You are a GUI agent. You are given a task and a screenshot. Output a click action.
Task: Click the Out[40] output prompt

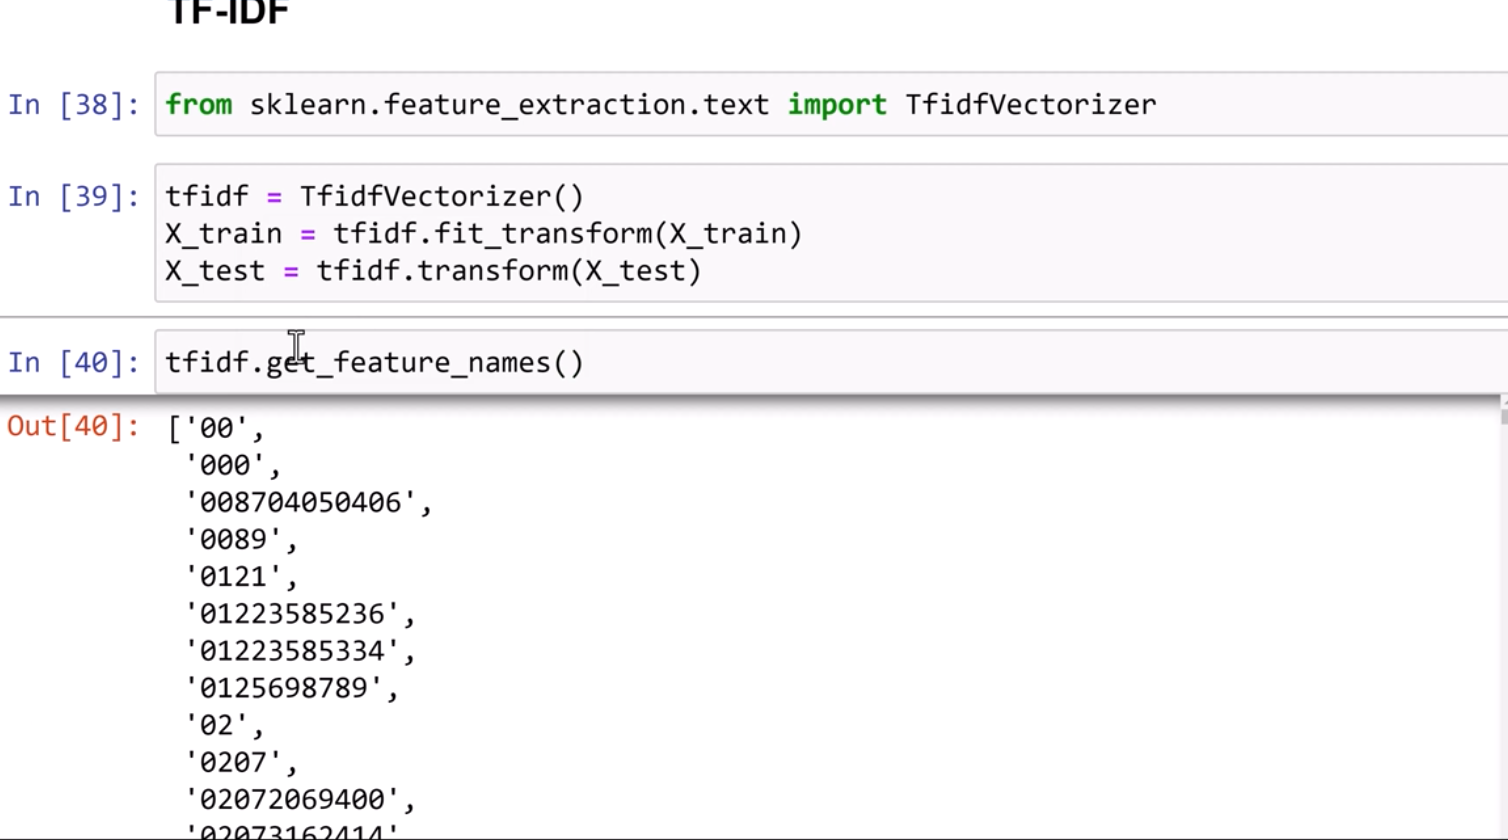pyautogui.click(x=73, y=427)
